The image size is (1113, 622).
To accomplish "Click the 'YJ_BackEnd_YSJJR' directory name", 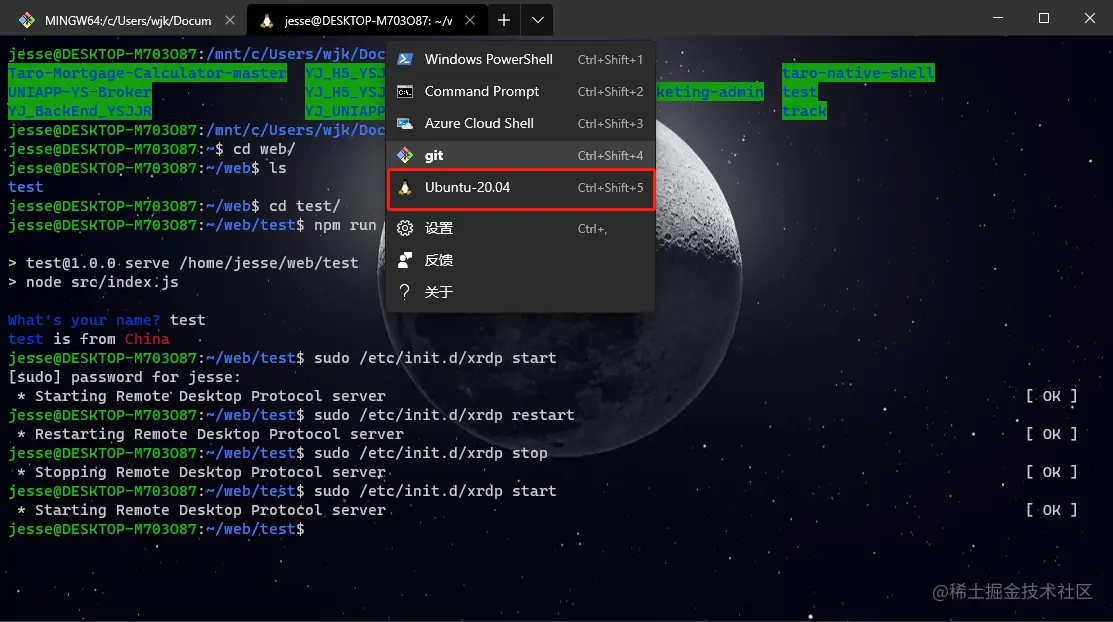I will pos(80,111).
